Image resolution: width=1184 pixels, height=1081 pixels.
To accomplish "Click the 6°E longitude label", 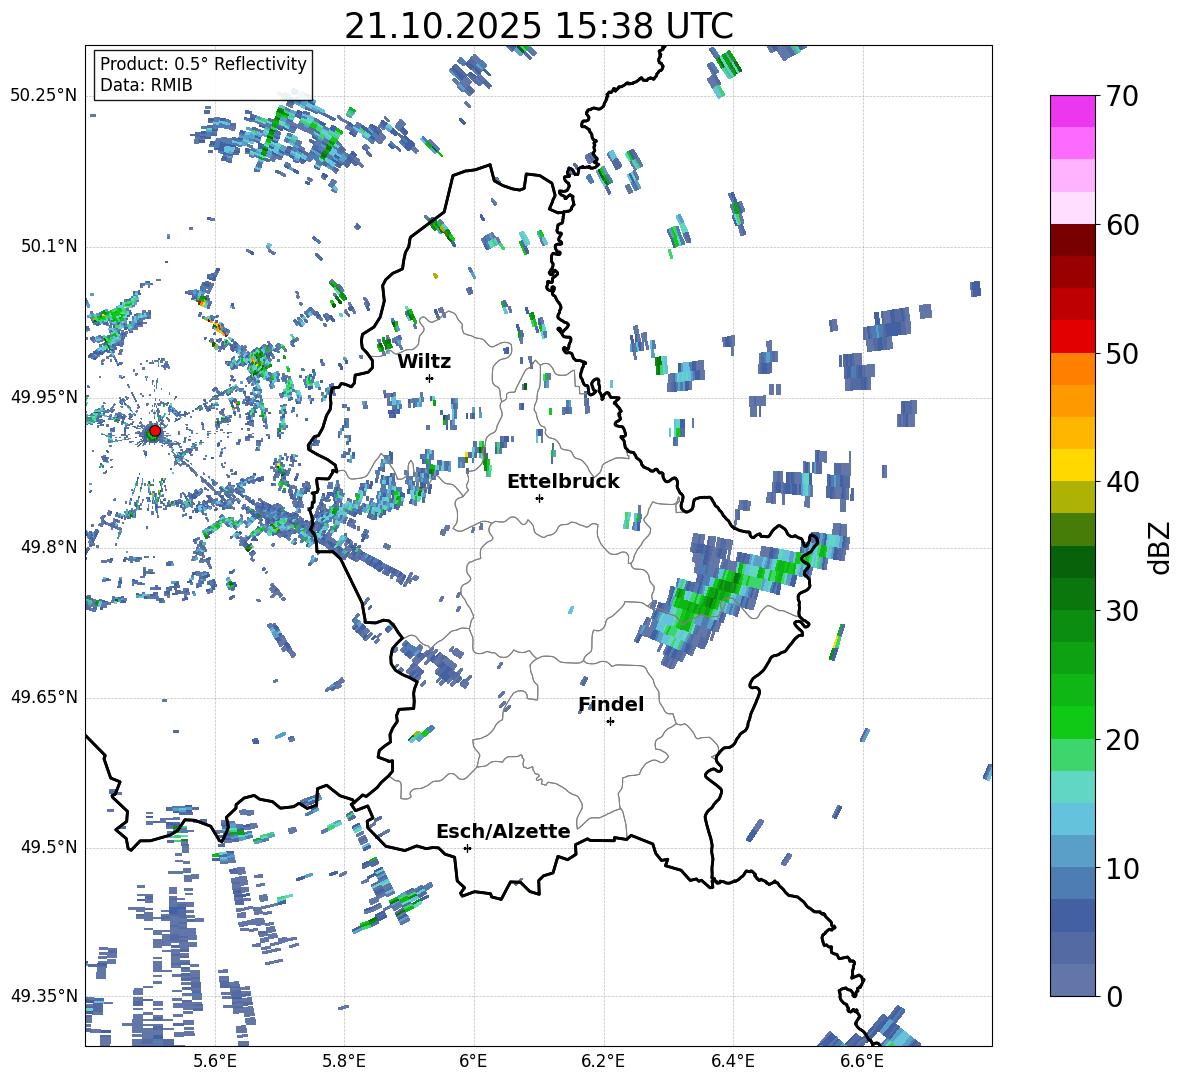I will tap(473, 1061).
